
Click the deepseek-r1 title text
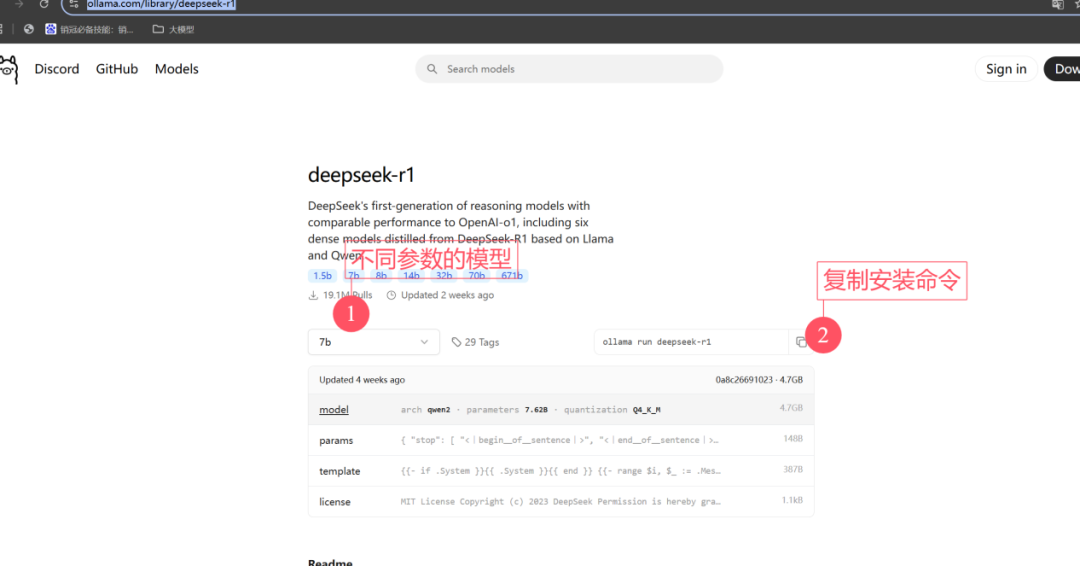click(361, 175)
